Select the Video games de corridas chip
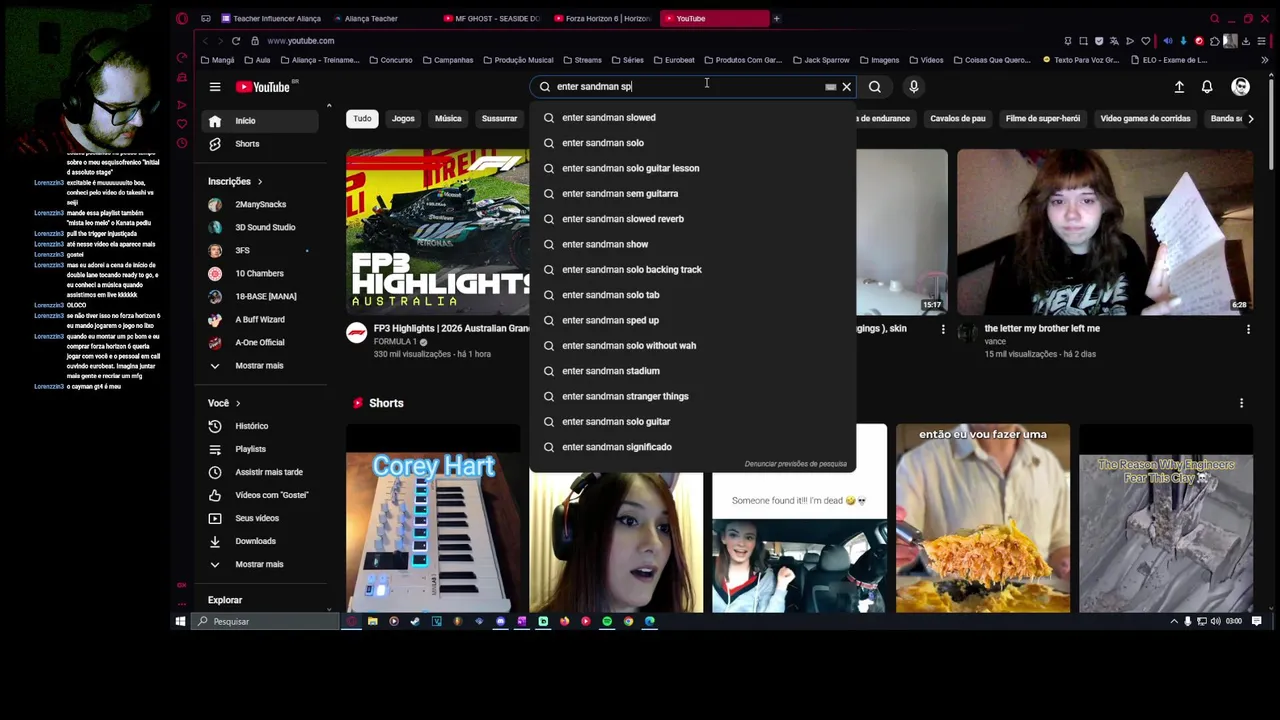This screenshot has height=720, width=1280. pos(1145,118)
